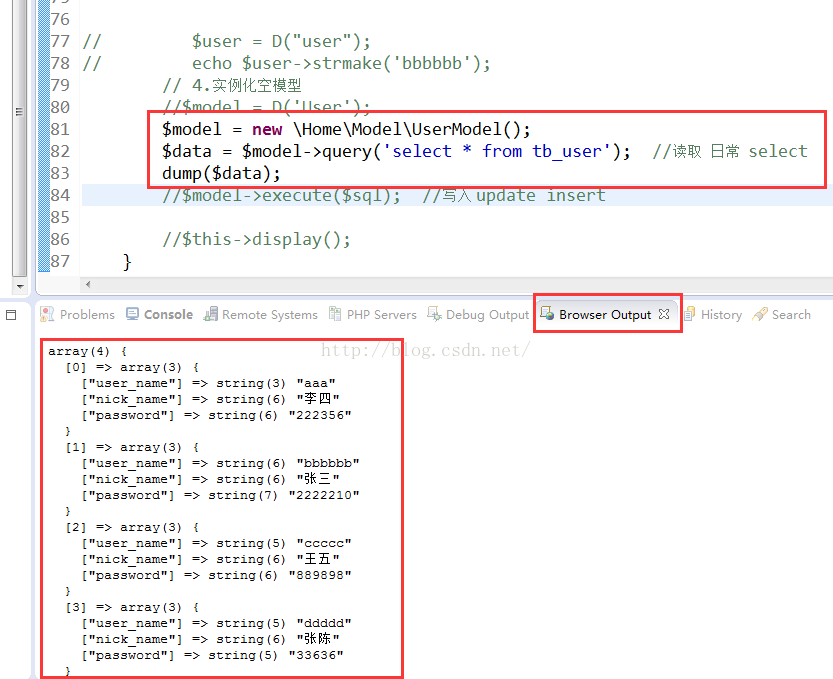
Task: Click the Debug Output bug icon
Action: 434,314
